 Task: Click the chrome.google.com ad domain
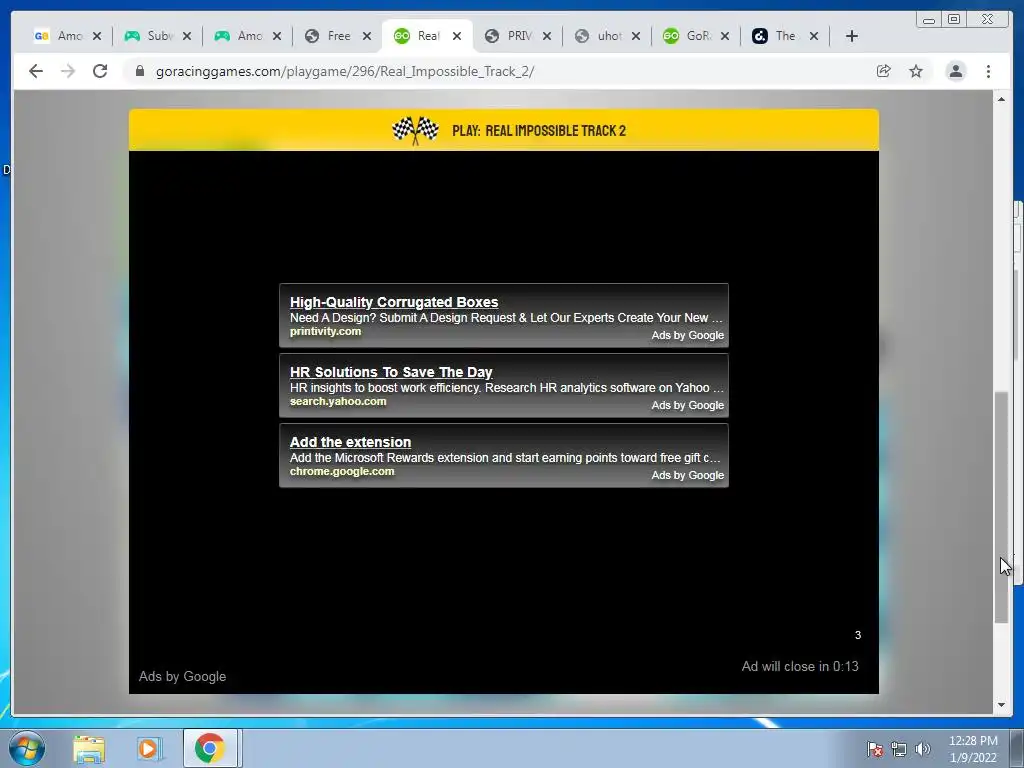342,472
